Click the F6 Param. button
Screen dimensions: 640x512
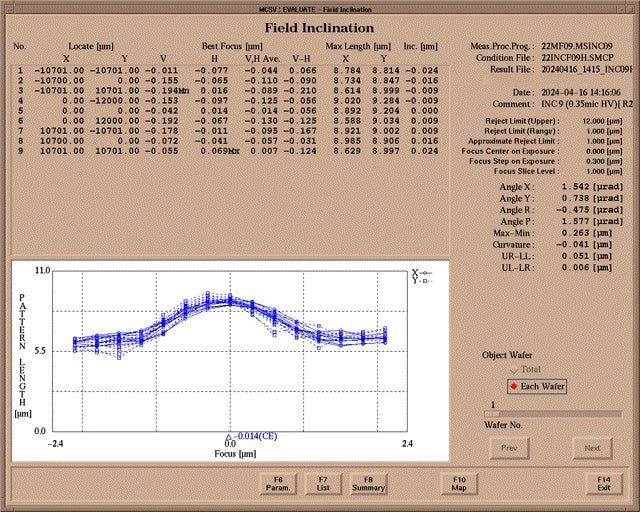click(277, 483)
